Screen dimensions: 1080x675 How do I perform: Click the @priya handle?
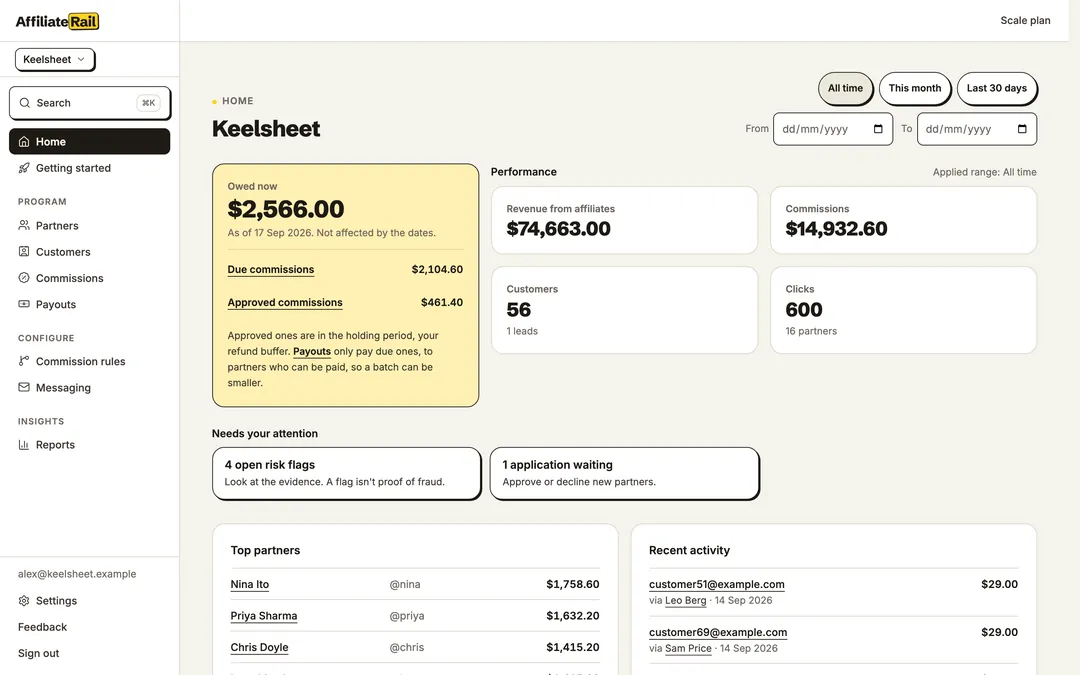pyautogui.click(x=407, y=616)
